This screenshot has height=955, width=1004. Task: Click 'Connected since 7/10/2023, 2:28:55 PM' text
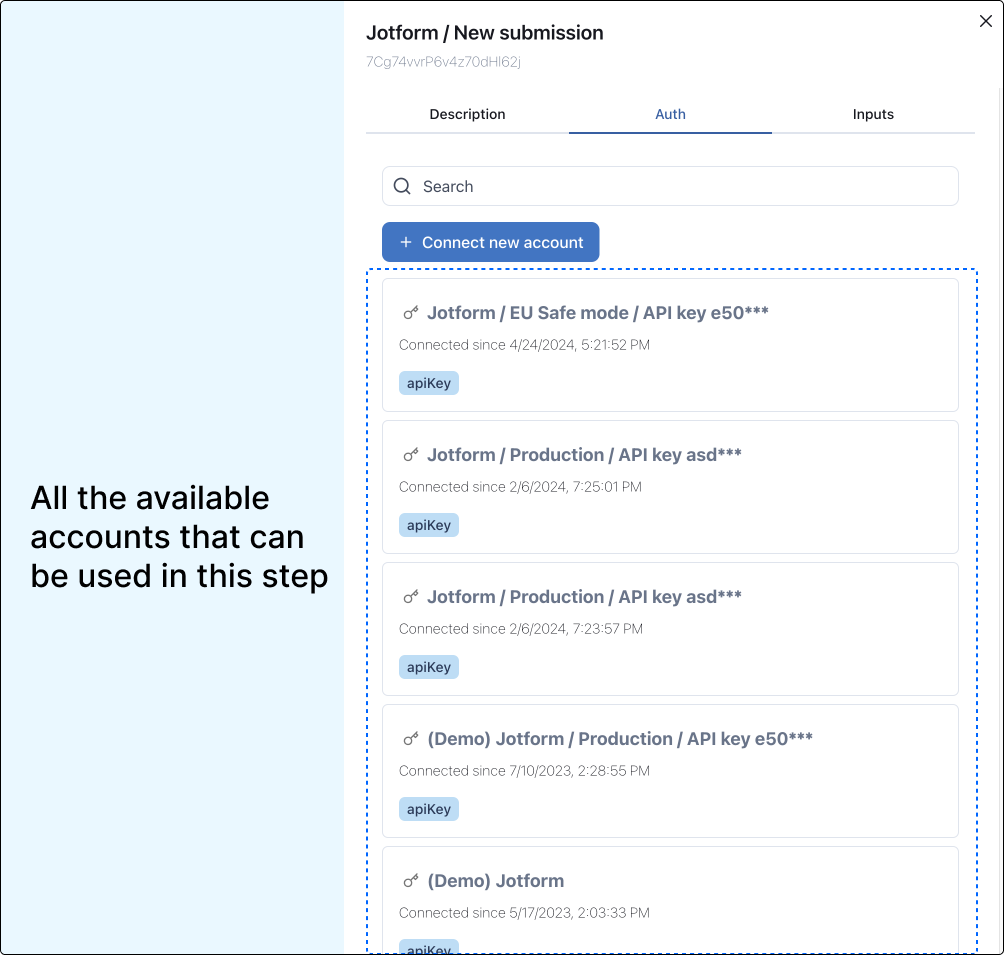click(524, 771)
